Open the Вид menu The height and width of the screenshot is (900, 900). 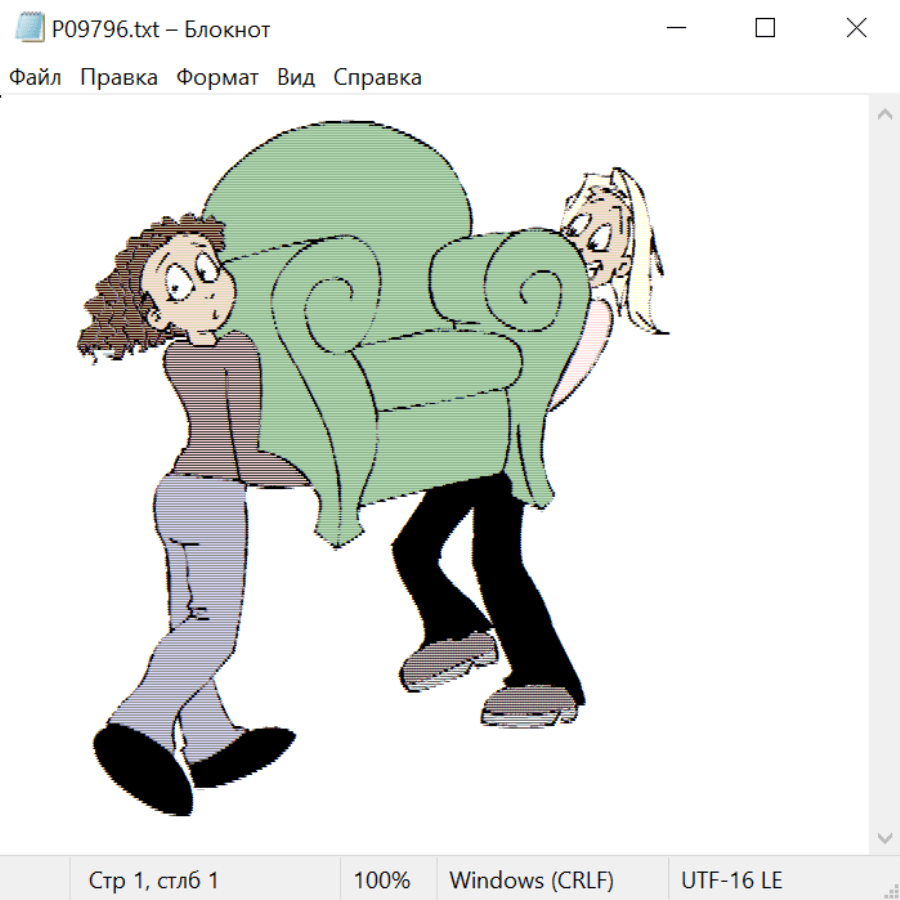pyautogui.click(x=296, y=78)
